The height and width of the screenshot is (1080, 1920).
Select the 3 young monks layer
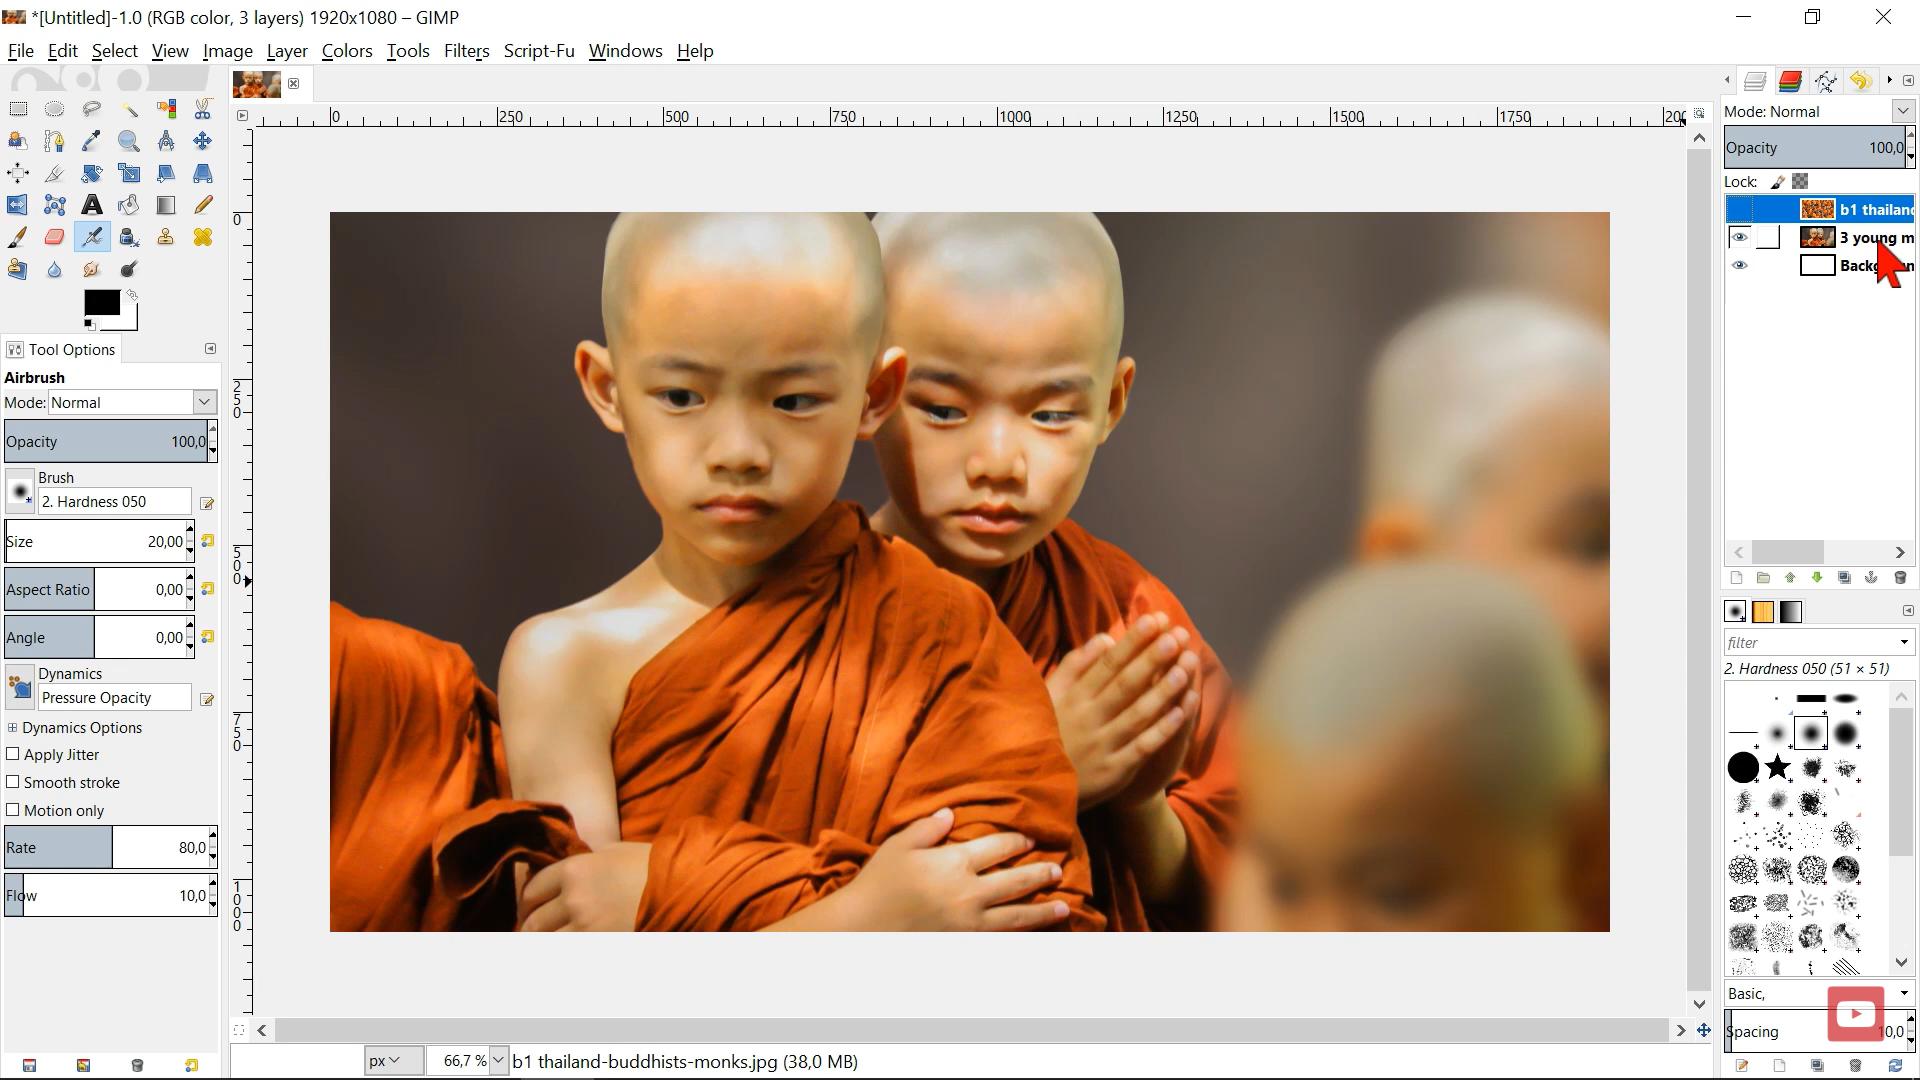pyautogui.click(x=1860, y=238)
